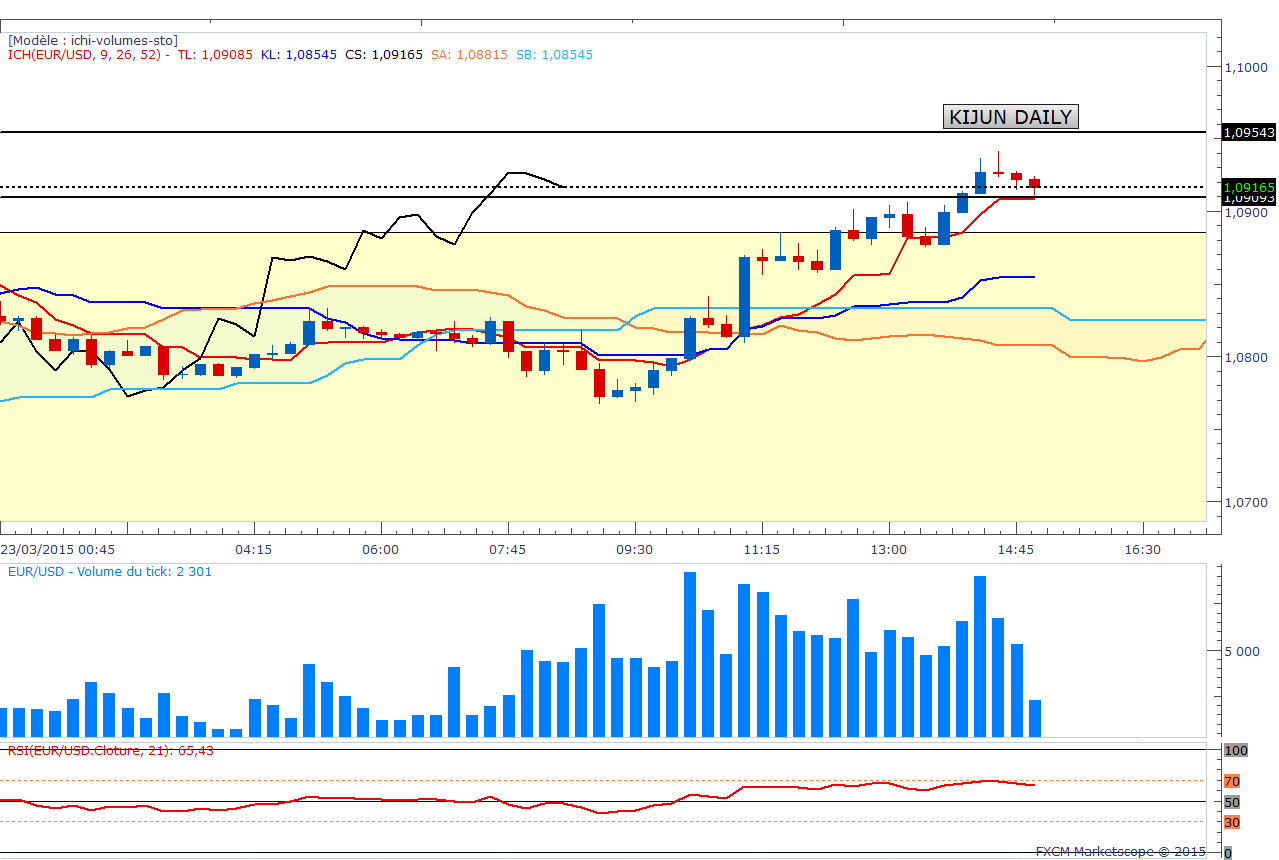Click the 1,1000 price axis label
Image resolution: width=1279 pixels, height=860 pixels.
click(x=1246, y=67)
